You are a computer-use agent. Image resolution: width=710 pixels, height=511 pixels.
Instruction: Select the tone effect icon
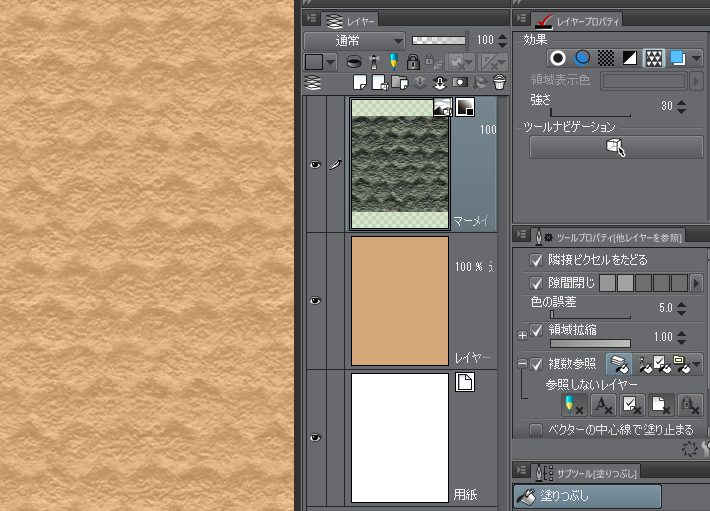pyautogui.click(x=606, y=58)
